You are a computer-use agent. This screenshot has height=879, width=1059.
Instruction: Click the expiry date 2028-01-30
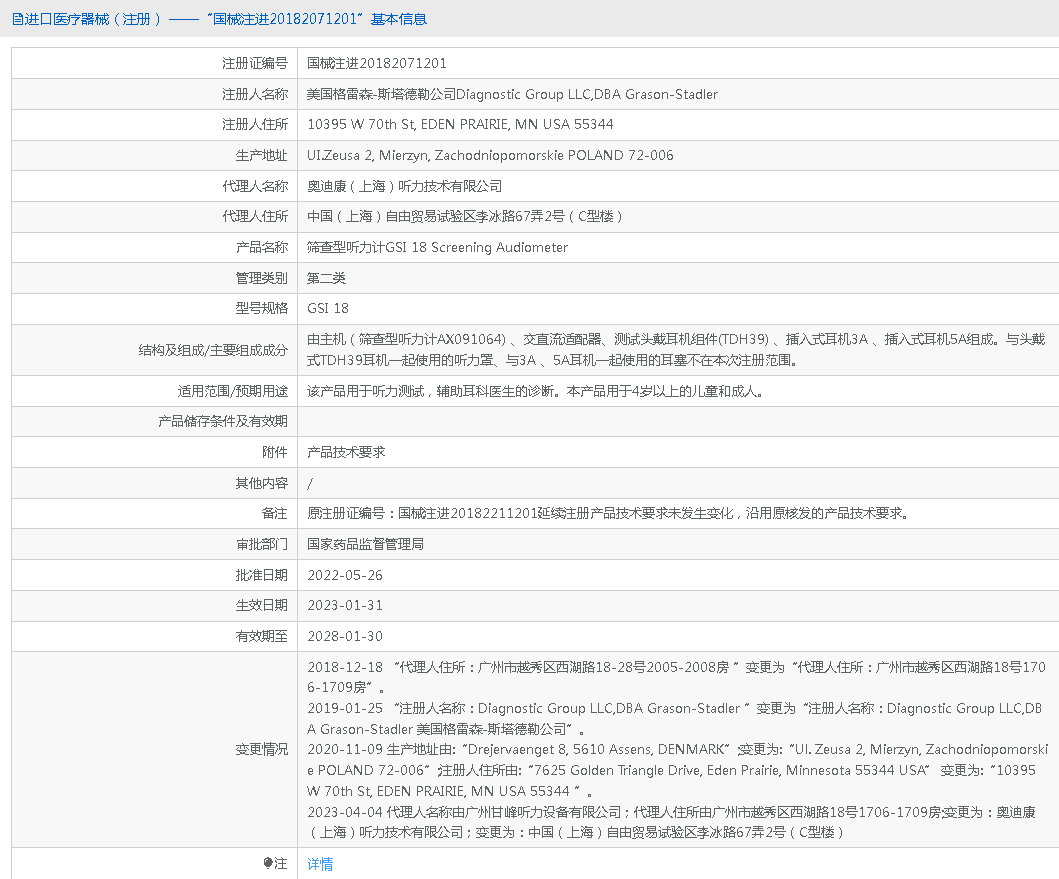tap(345, 636)
